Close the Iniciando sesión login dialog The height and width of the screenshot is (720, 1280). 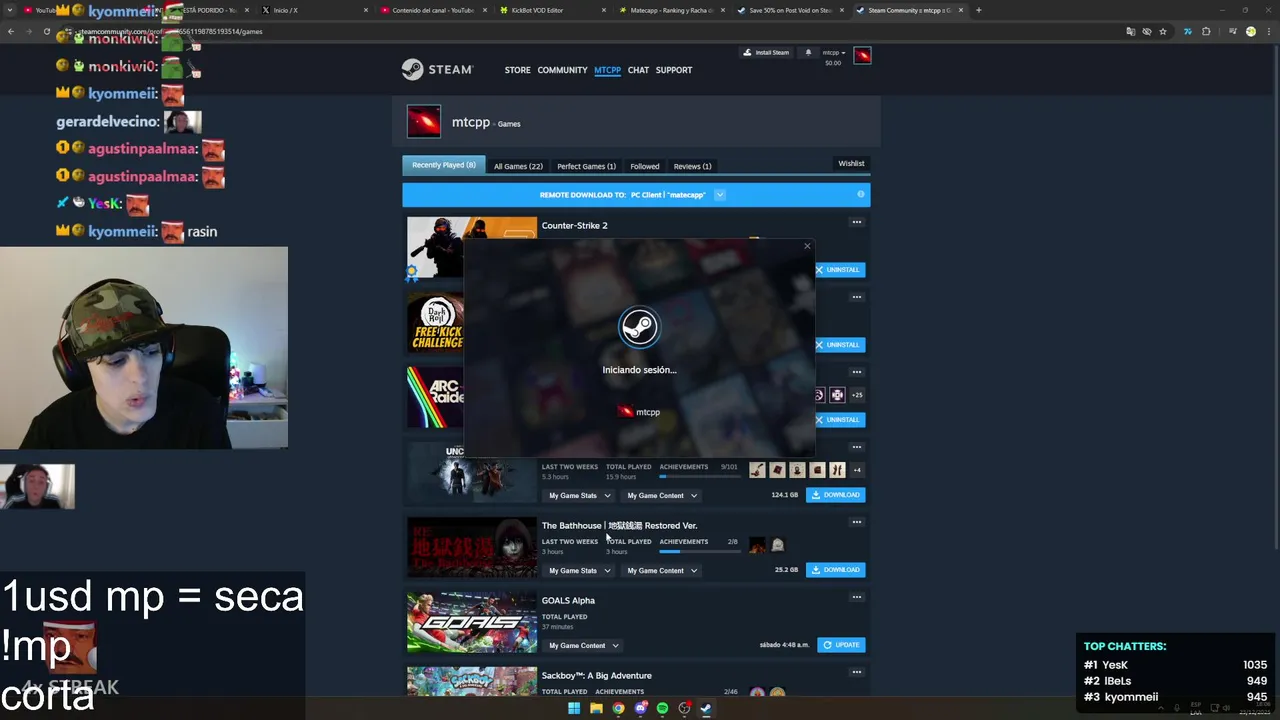[x=807, y=246]
